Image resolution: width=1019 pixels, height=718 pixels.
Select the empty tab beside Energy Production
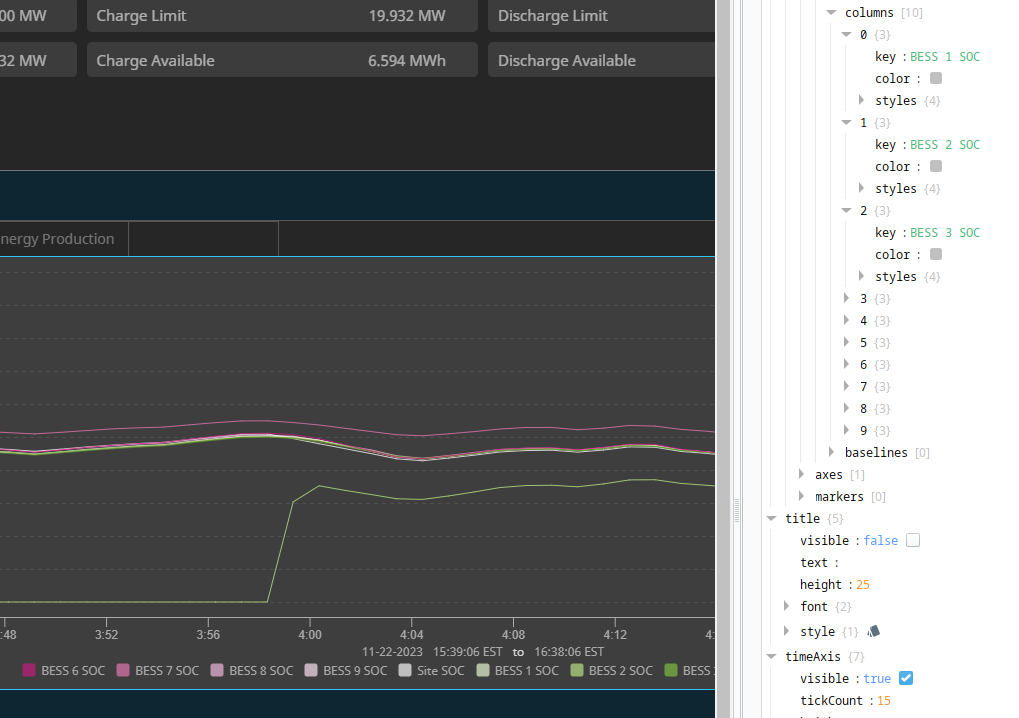pyautogui.click(x=203, y=238)
